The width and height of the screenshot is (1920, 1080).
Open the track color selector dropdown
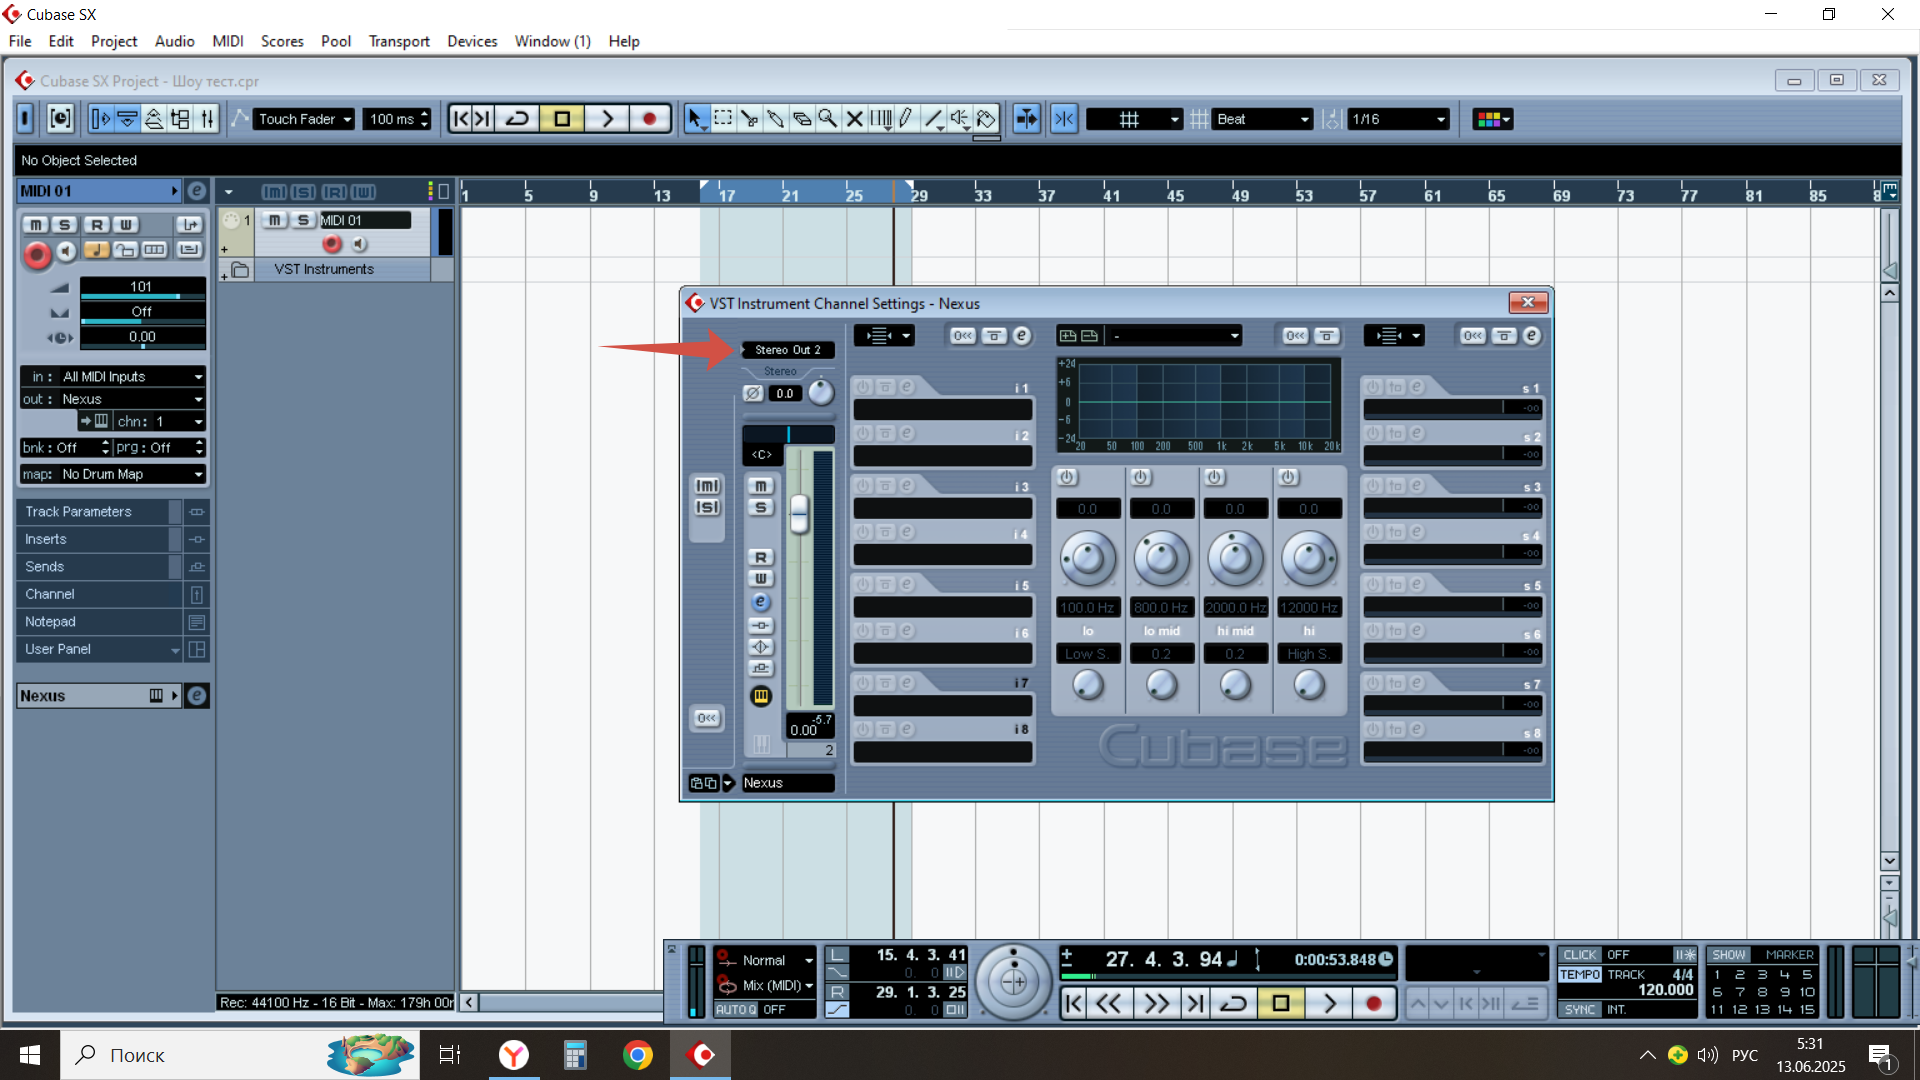pyautogui.click(x=1493, y=119)
